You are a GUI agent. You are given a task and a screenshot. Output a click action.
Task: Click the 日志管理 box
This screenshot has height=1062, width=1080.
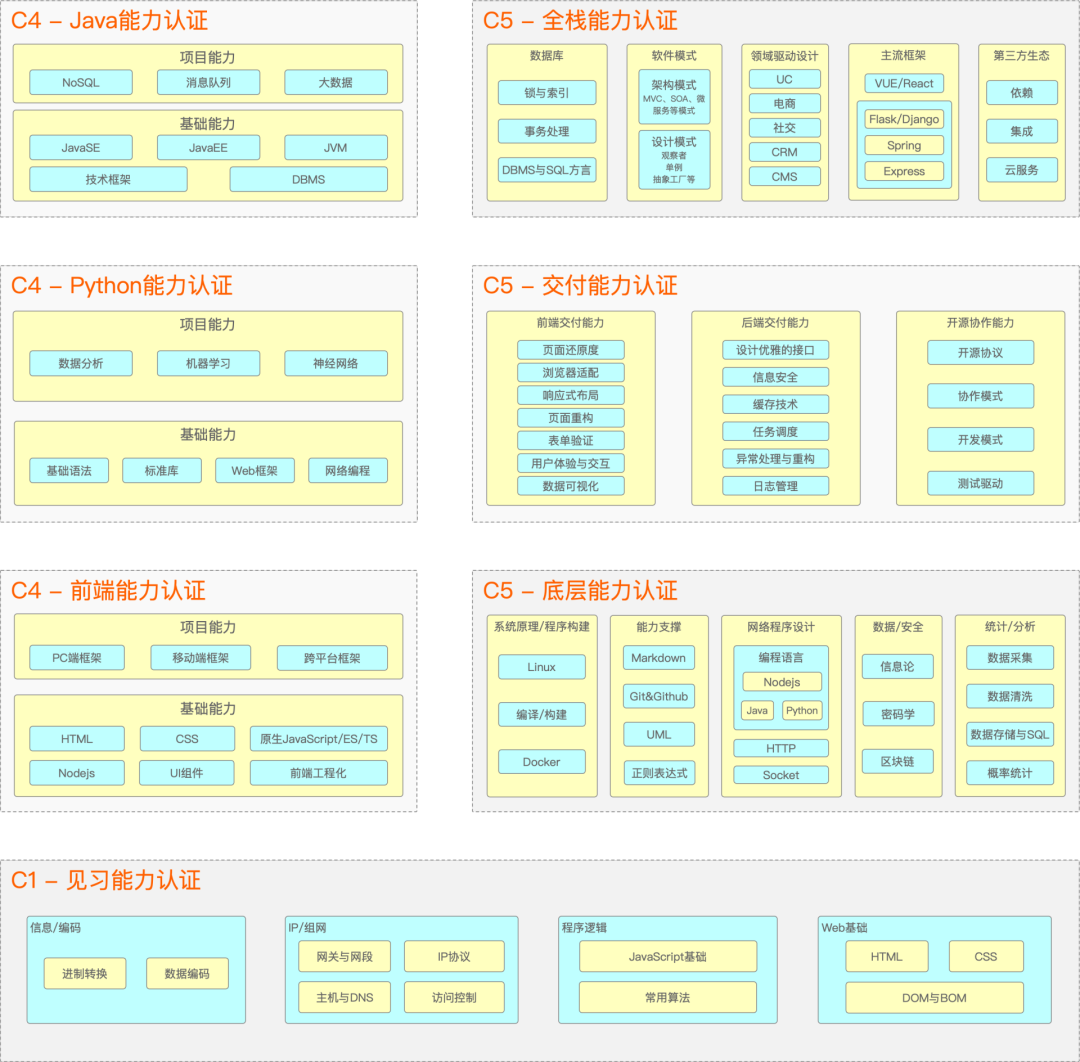pos(776,486)
